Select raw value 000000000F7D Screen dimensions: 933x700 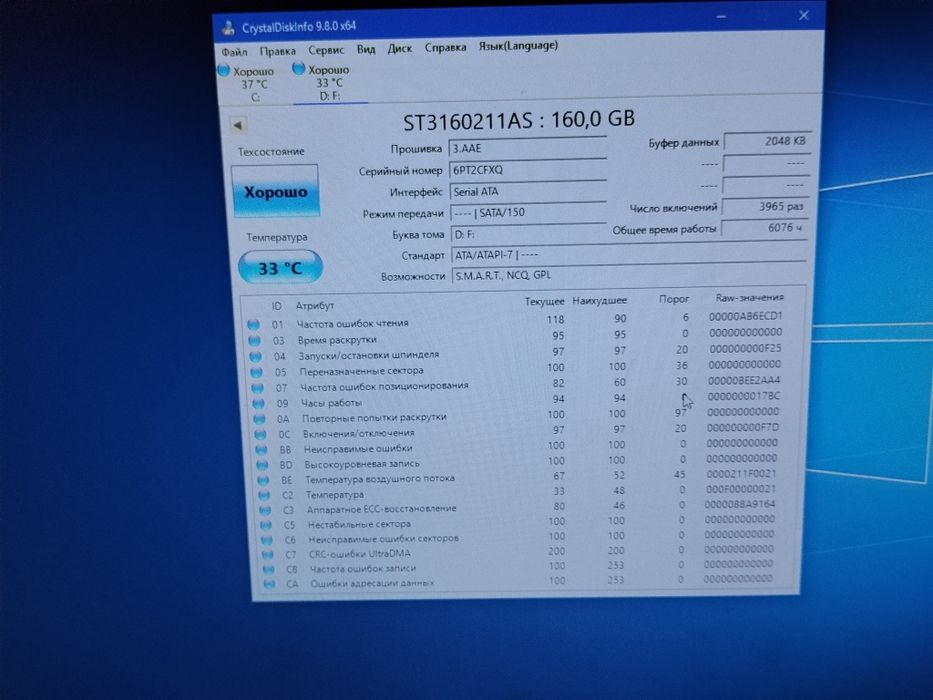tap(743, 427)
